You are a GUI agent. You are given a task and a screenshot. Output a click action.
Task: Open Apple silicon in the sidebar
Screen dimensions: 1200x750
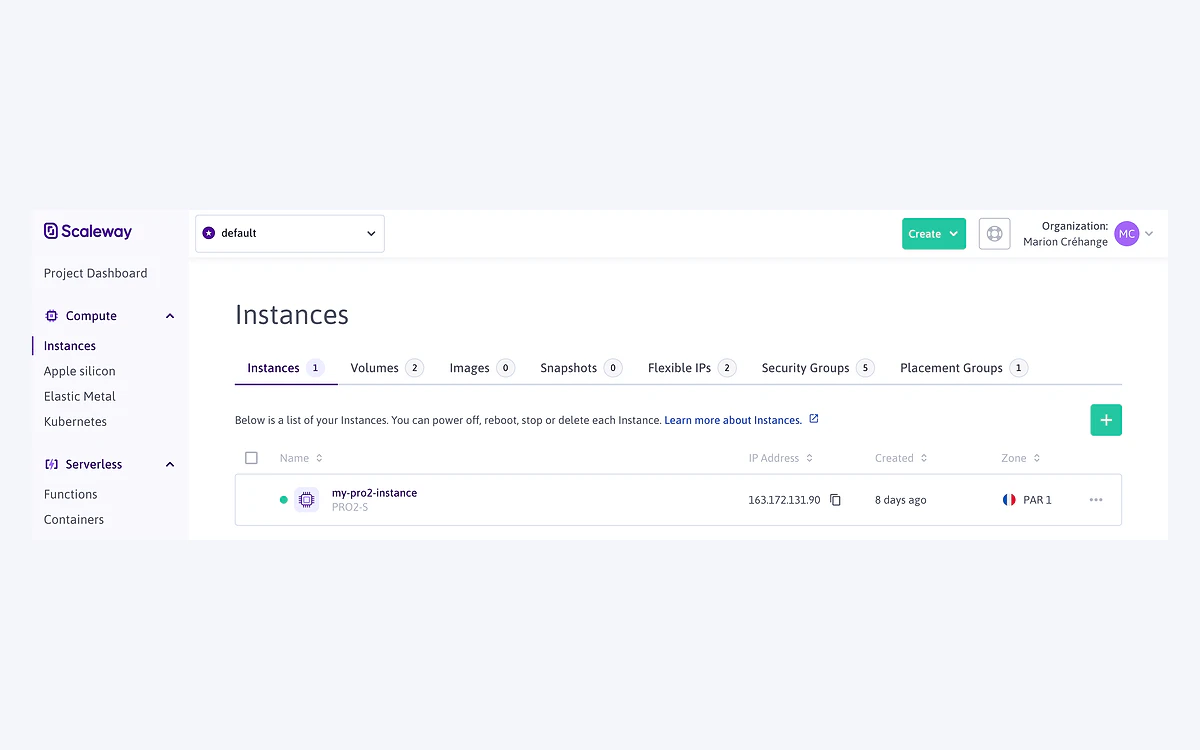[80, 371]
